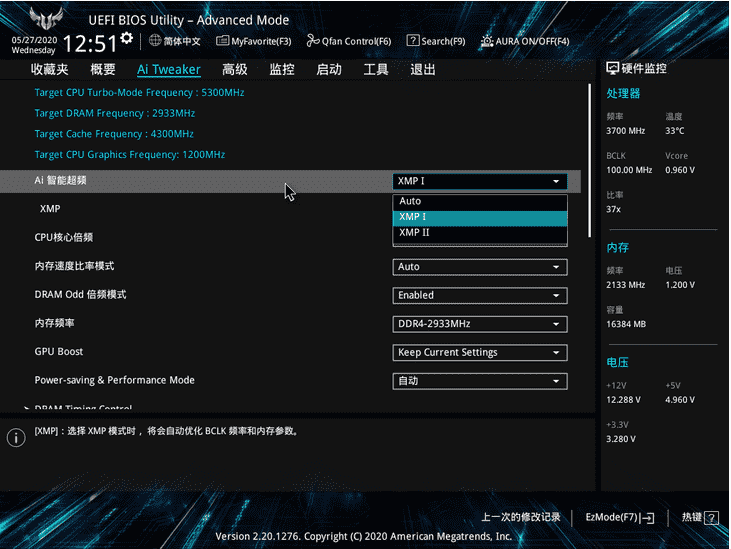The height and width of the screenshot is (549, 731).
Task: Click the MyFavorite folder icon
Action: tap(222, 41)
